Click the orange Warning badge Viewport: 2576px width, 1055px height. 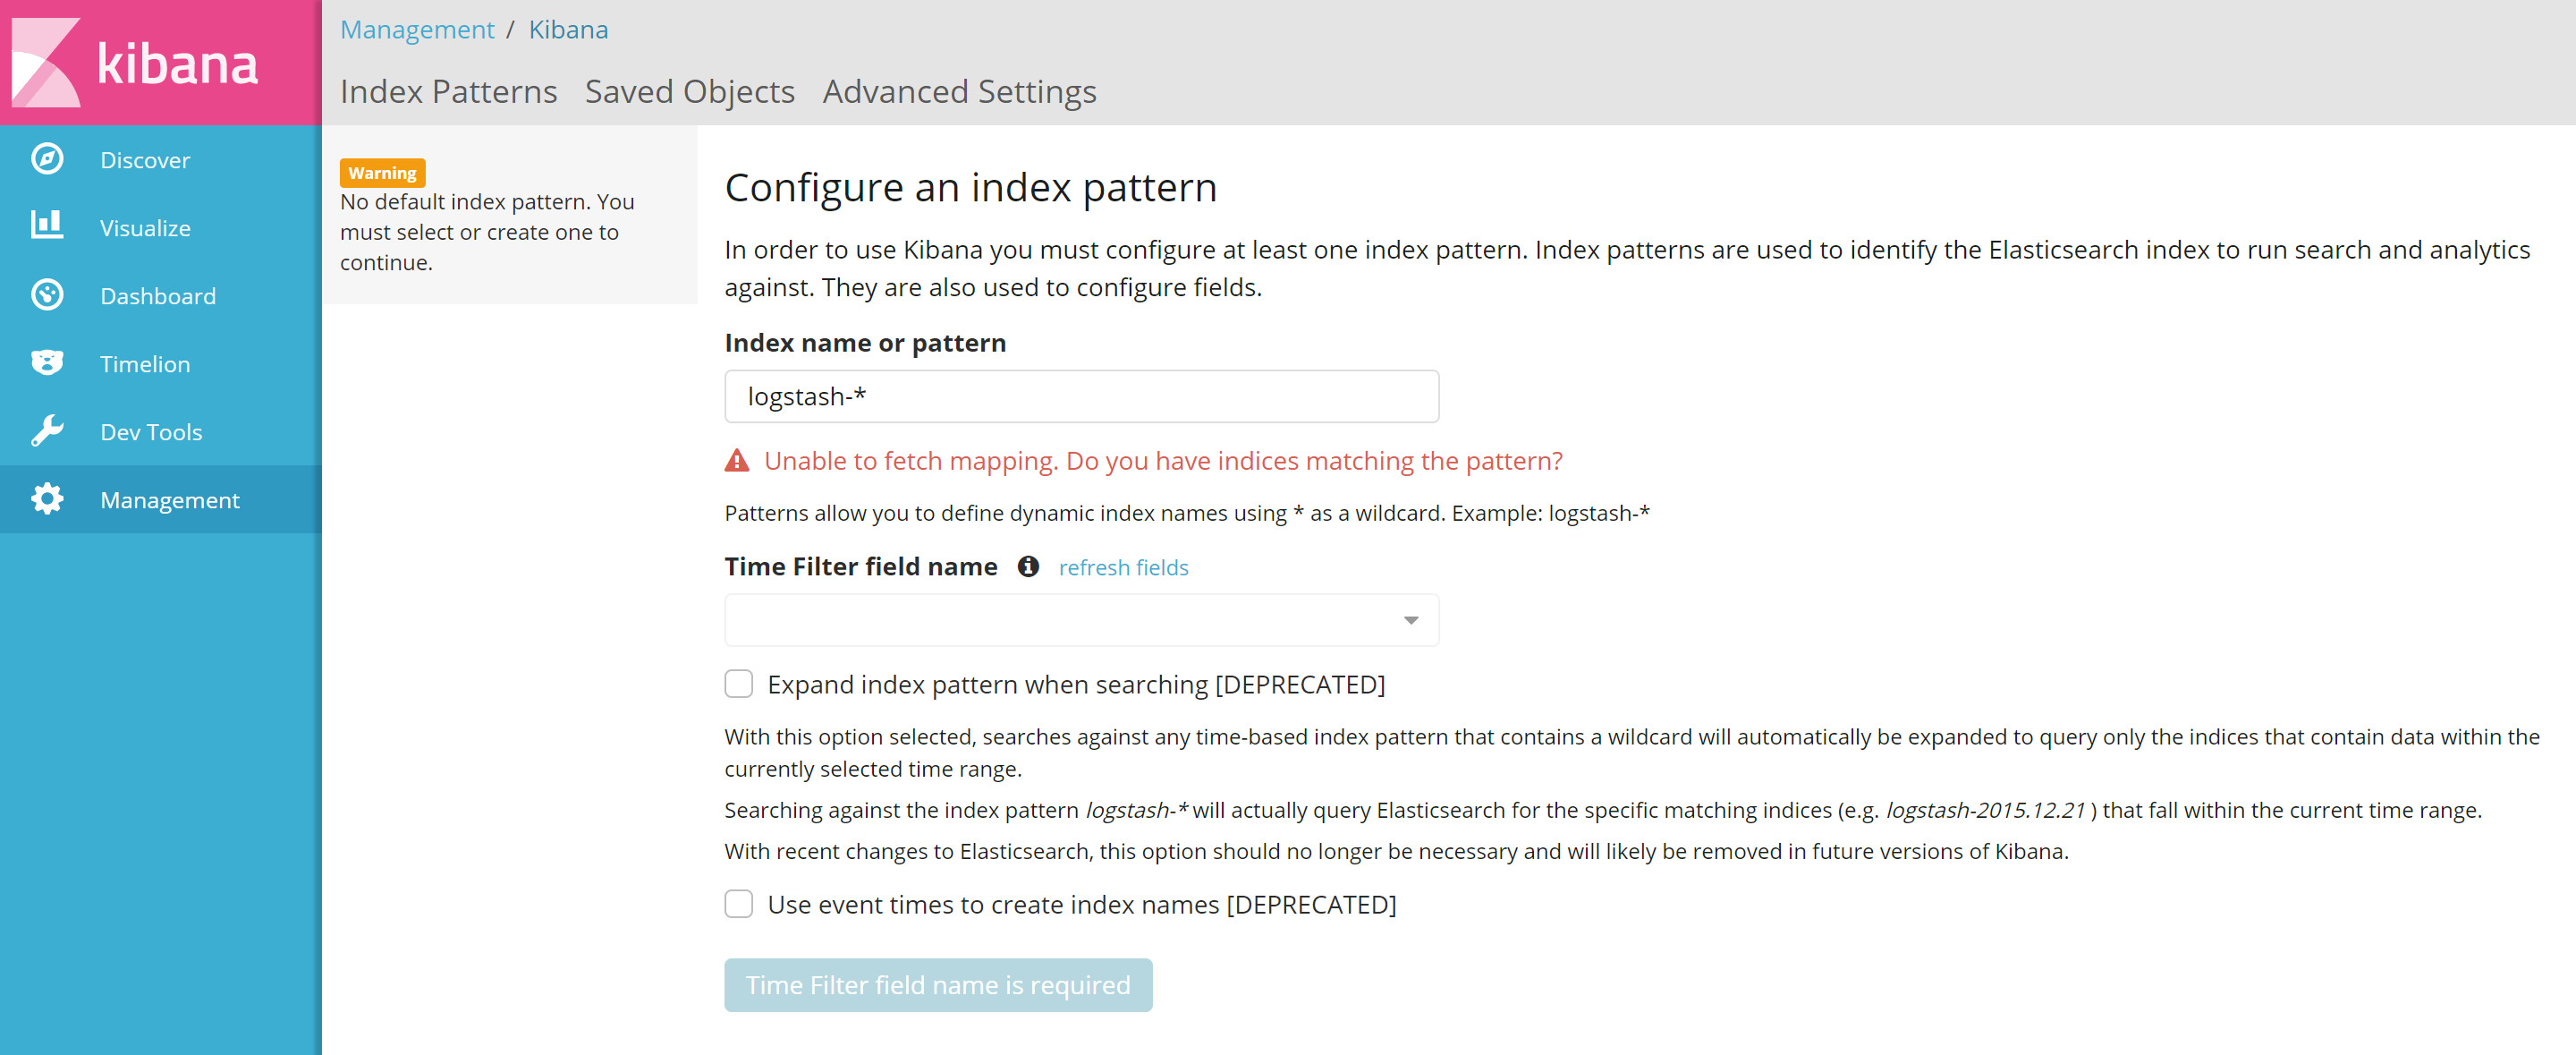coord(382,172)
